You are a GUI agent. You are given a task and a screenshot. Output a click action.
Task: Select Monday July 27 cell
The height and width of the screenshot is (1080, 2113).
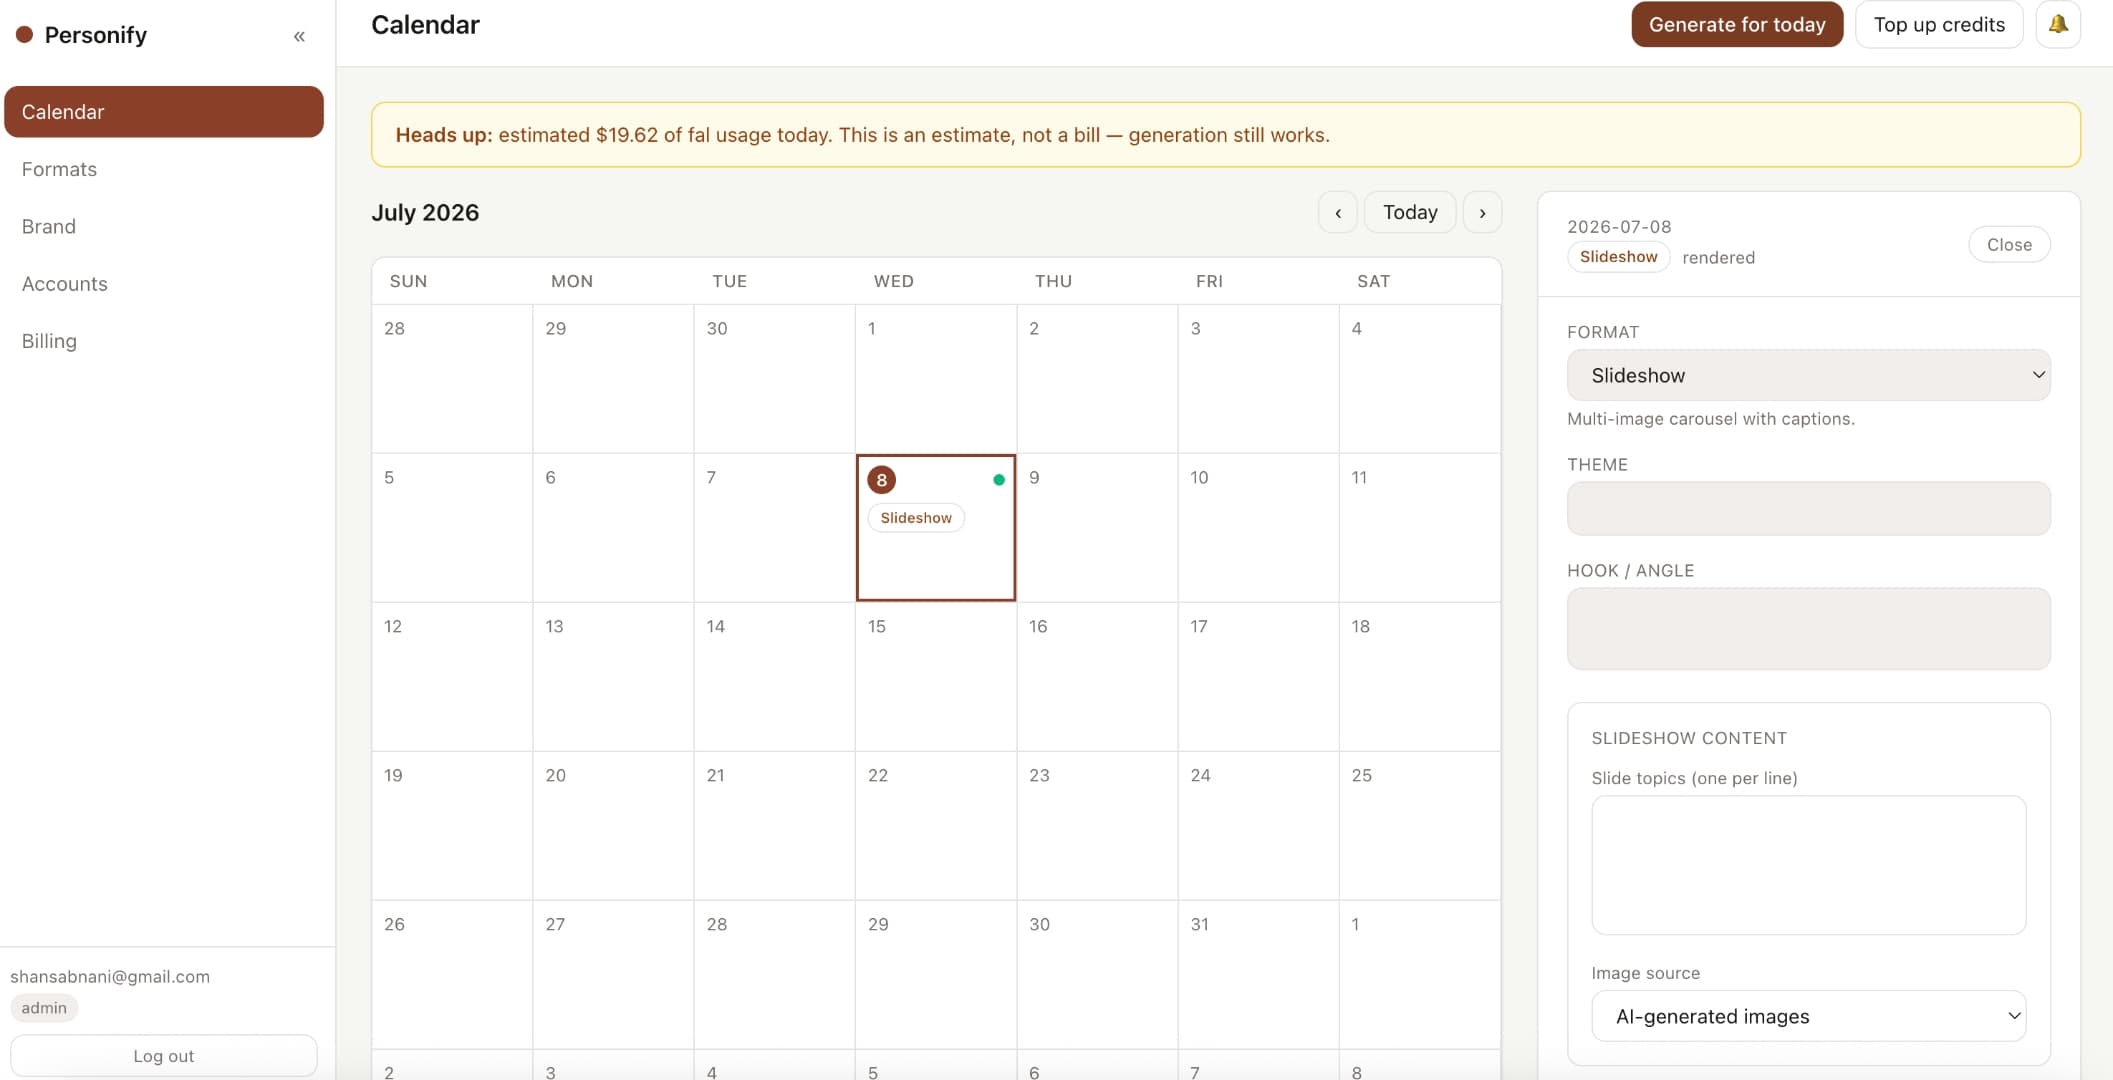pos(613,975)
